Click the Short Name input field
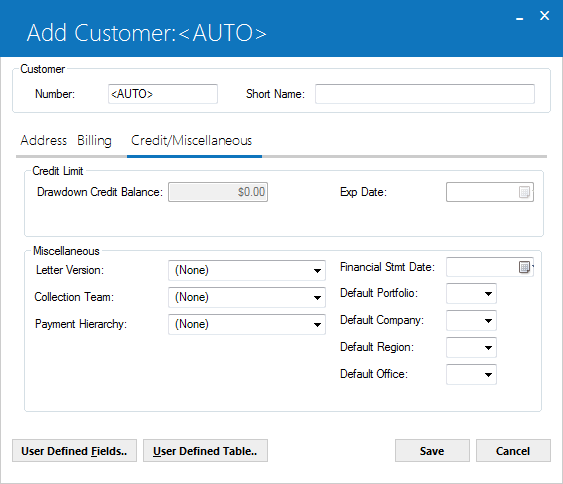563x484 pixels. tap(425, 94)
